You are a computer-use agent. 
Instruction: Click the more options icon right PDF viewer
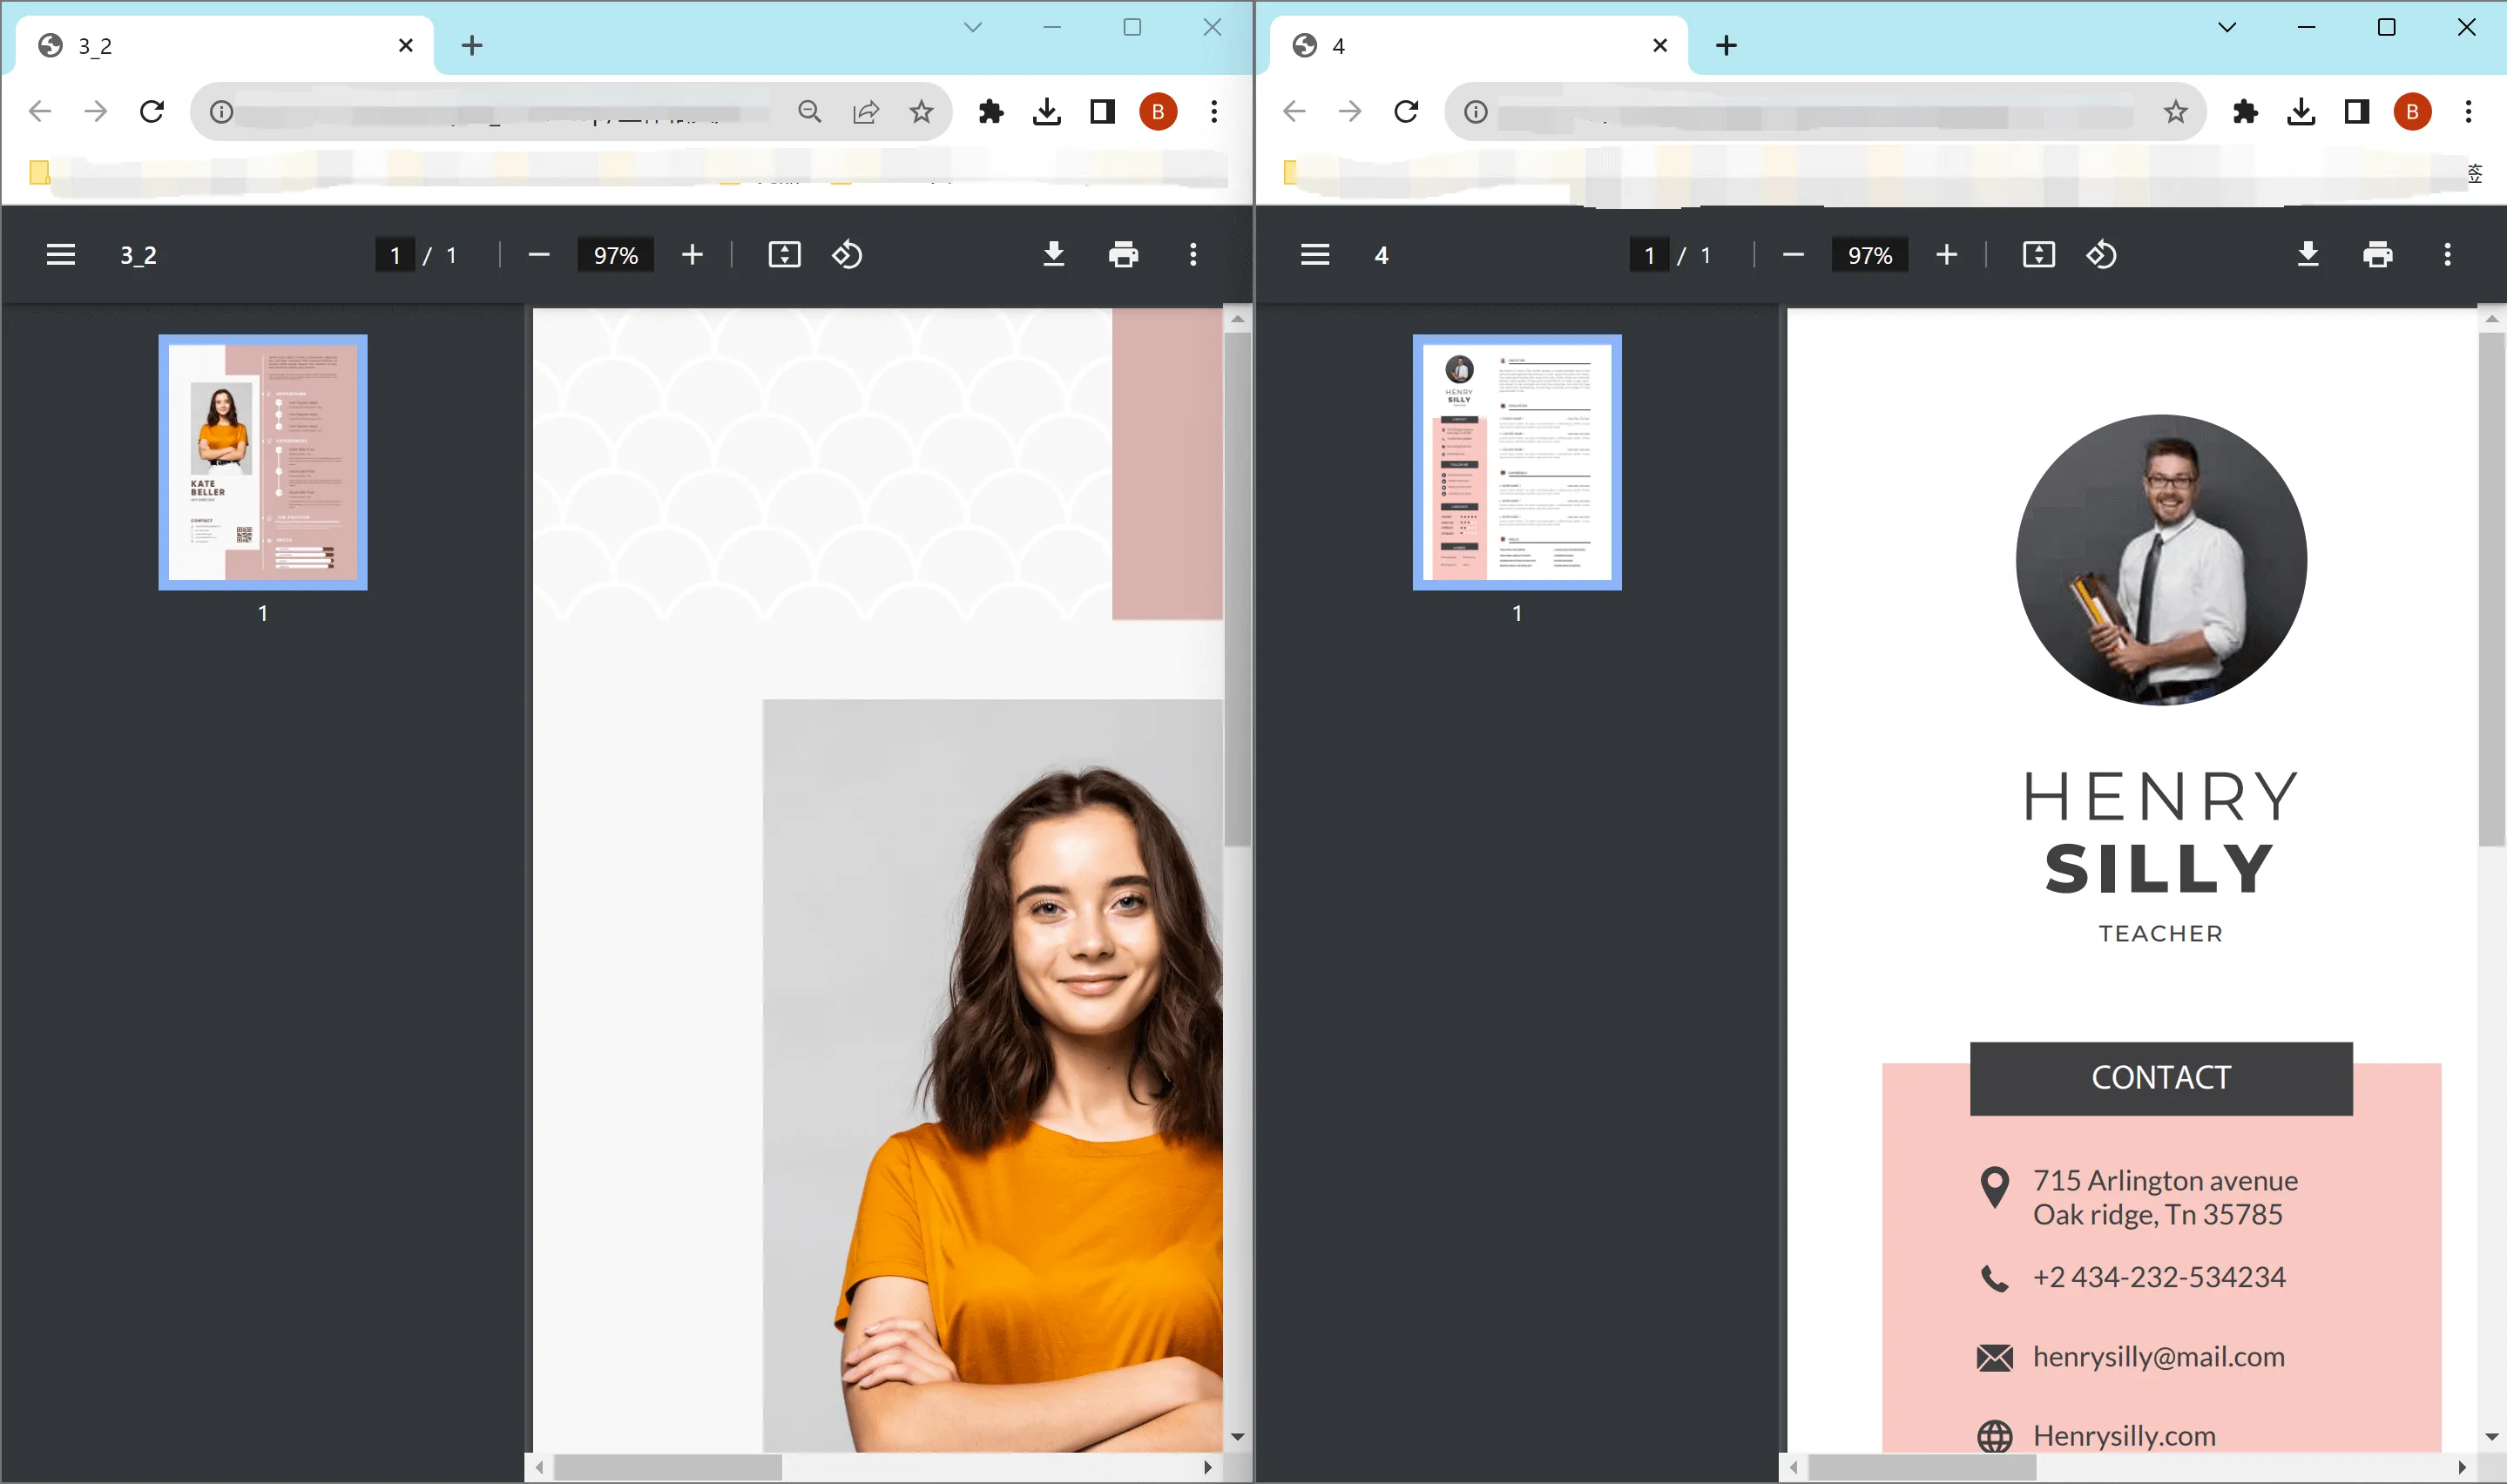[2449, 254]
